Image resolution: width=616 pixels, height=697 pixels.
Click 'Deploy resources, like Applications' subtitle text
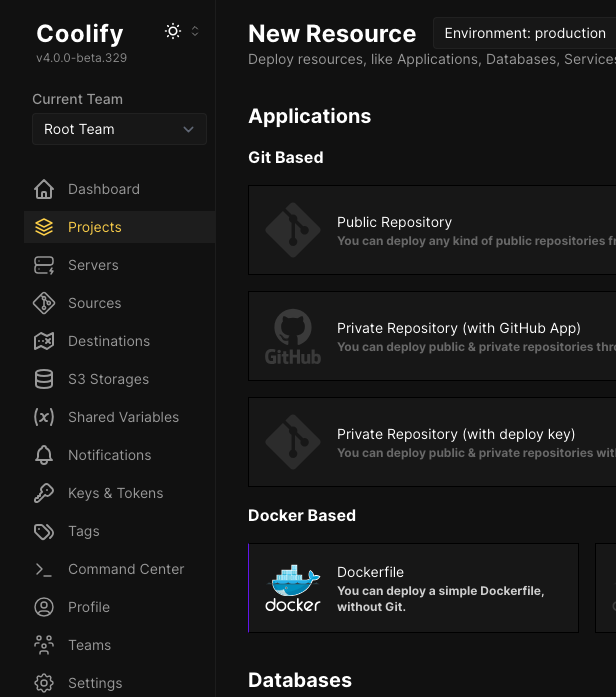click(432, 60)
